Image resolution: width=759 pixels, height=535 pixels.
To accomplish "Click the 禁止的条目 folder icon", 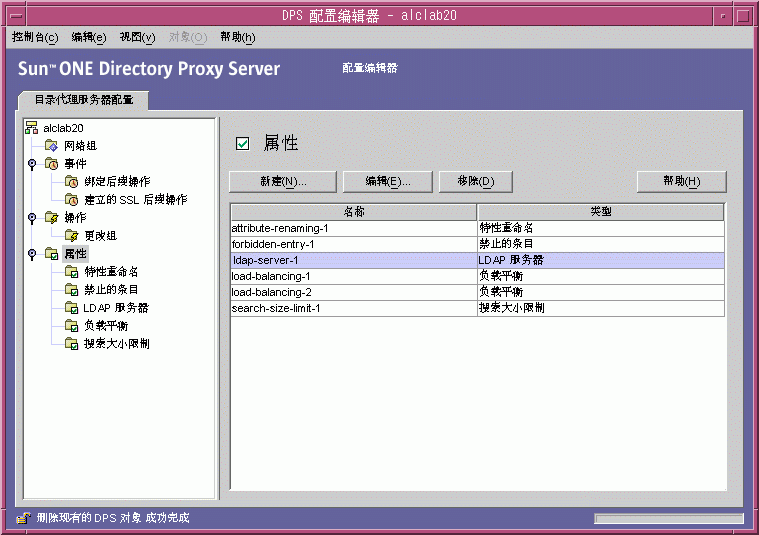I will 71,290.
